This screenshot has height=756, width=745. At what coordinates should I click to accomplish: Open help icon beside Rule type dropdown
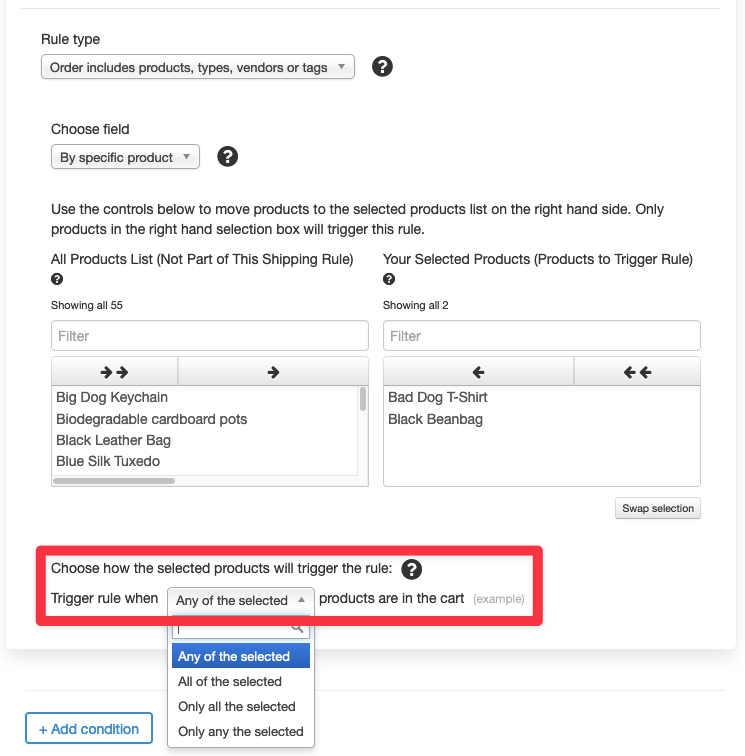click(382, 67)
